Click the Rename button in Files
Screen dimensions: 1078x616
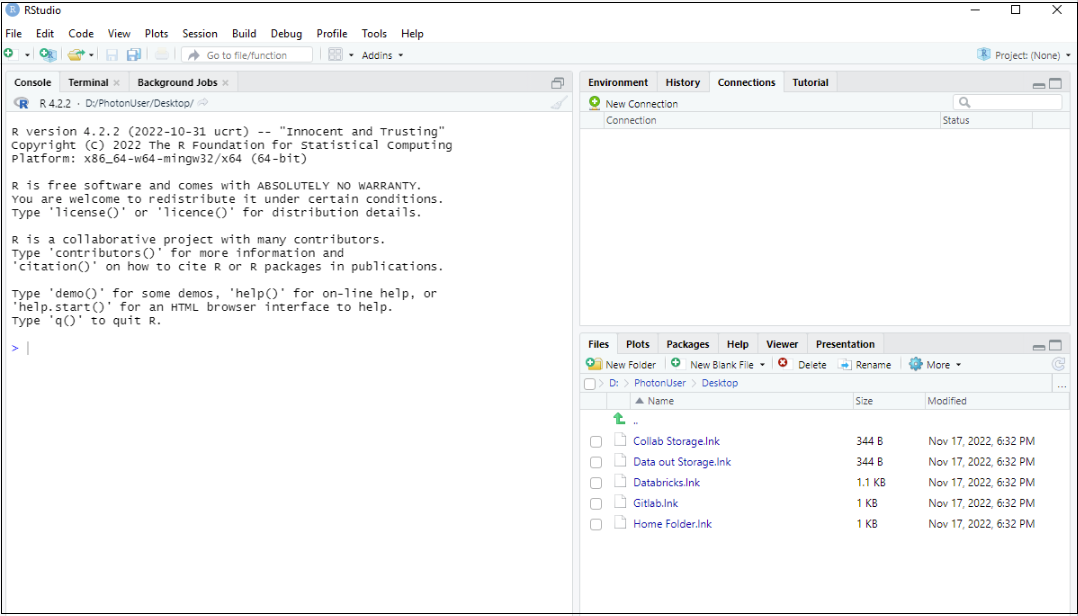click(x=864, y=364)
